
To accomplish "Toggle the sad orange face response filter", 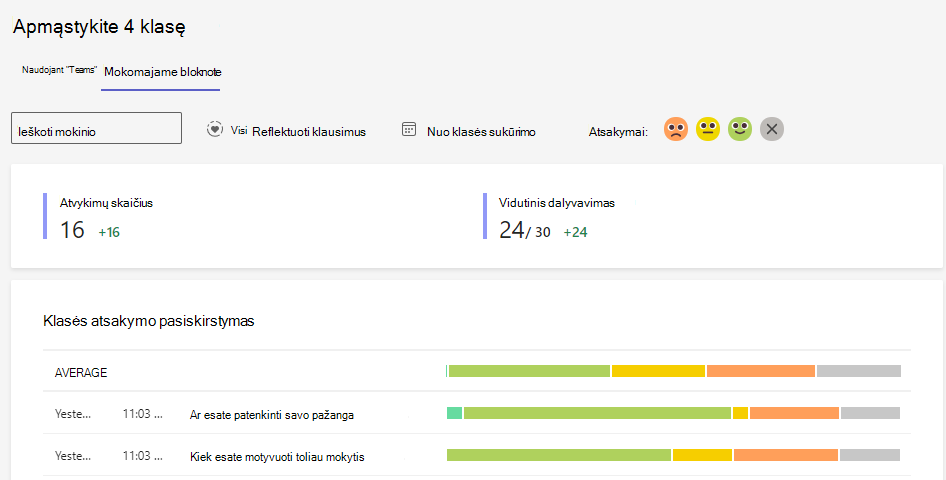I will pyautogui.click(x=676, y=129).
